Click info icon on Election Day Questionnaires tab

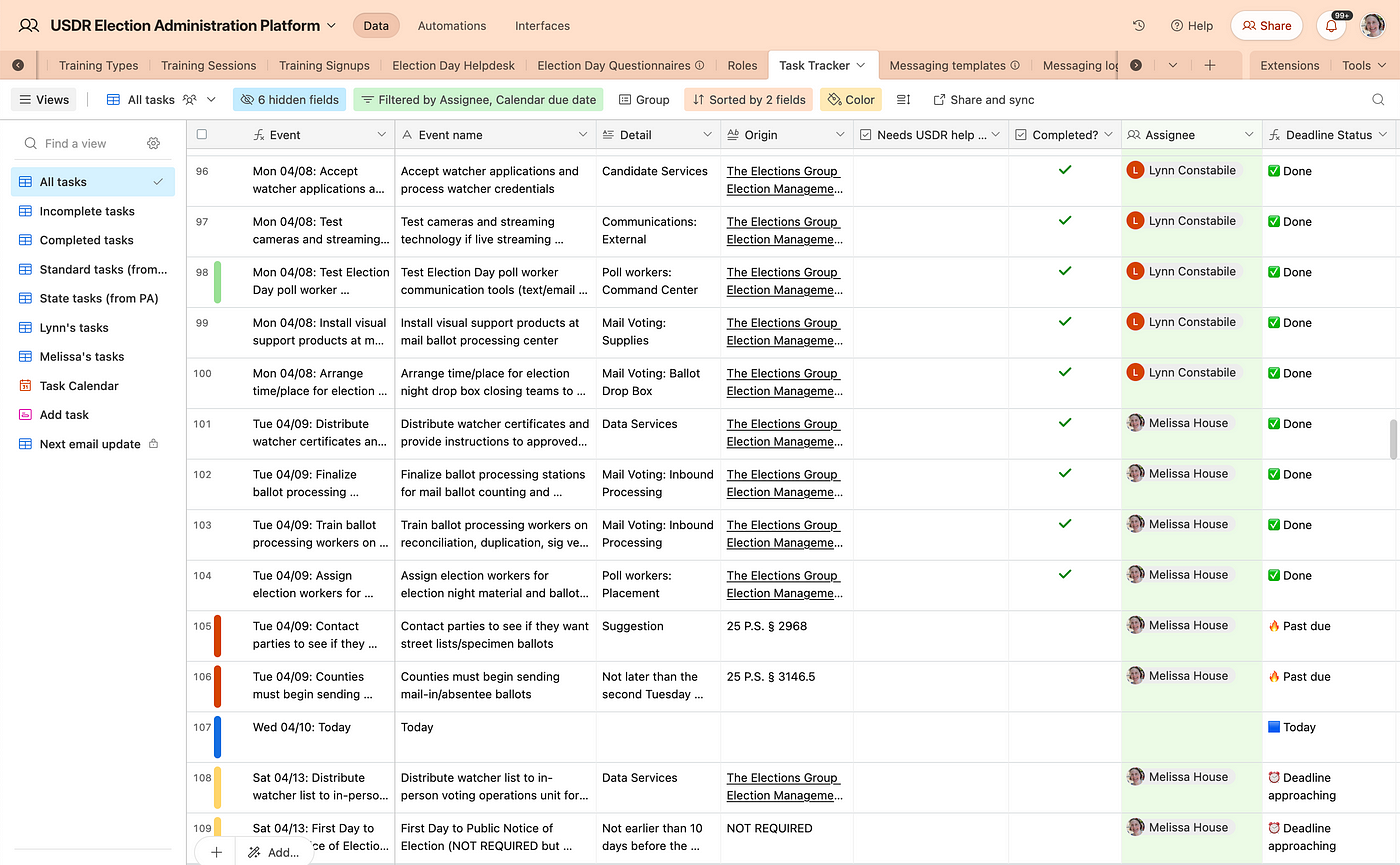(700, 65)
